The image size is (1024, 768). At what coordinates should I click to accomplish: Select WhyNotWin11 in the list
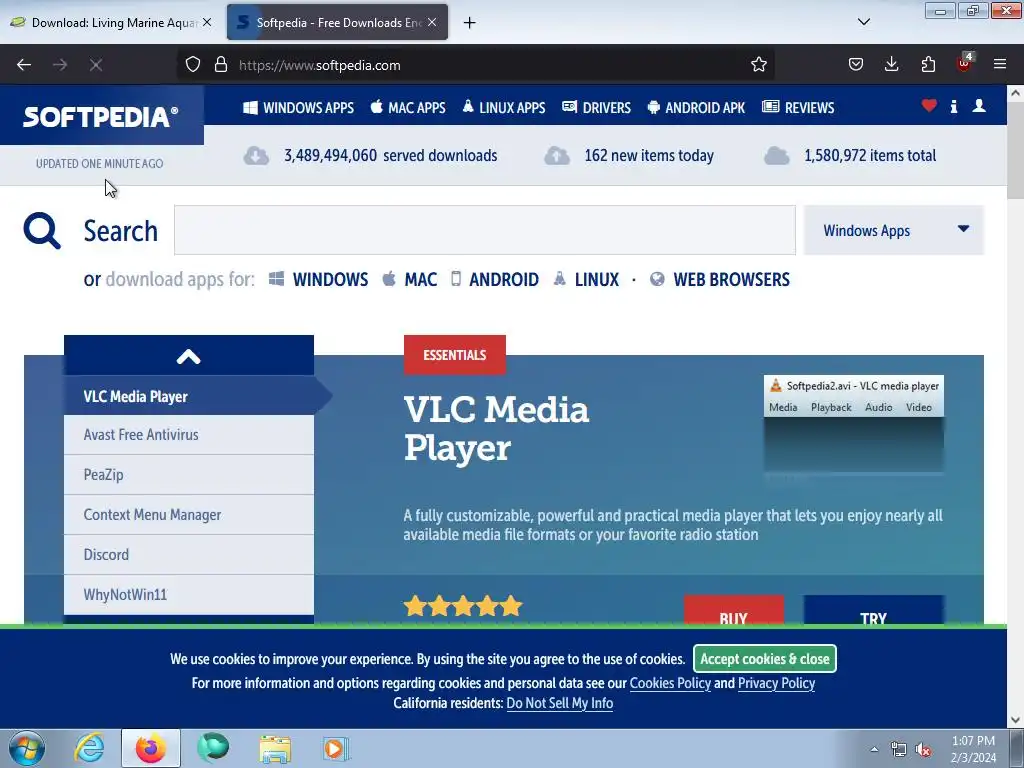189,594
